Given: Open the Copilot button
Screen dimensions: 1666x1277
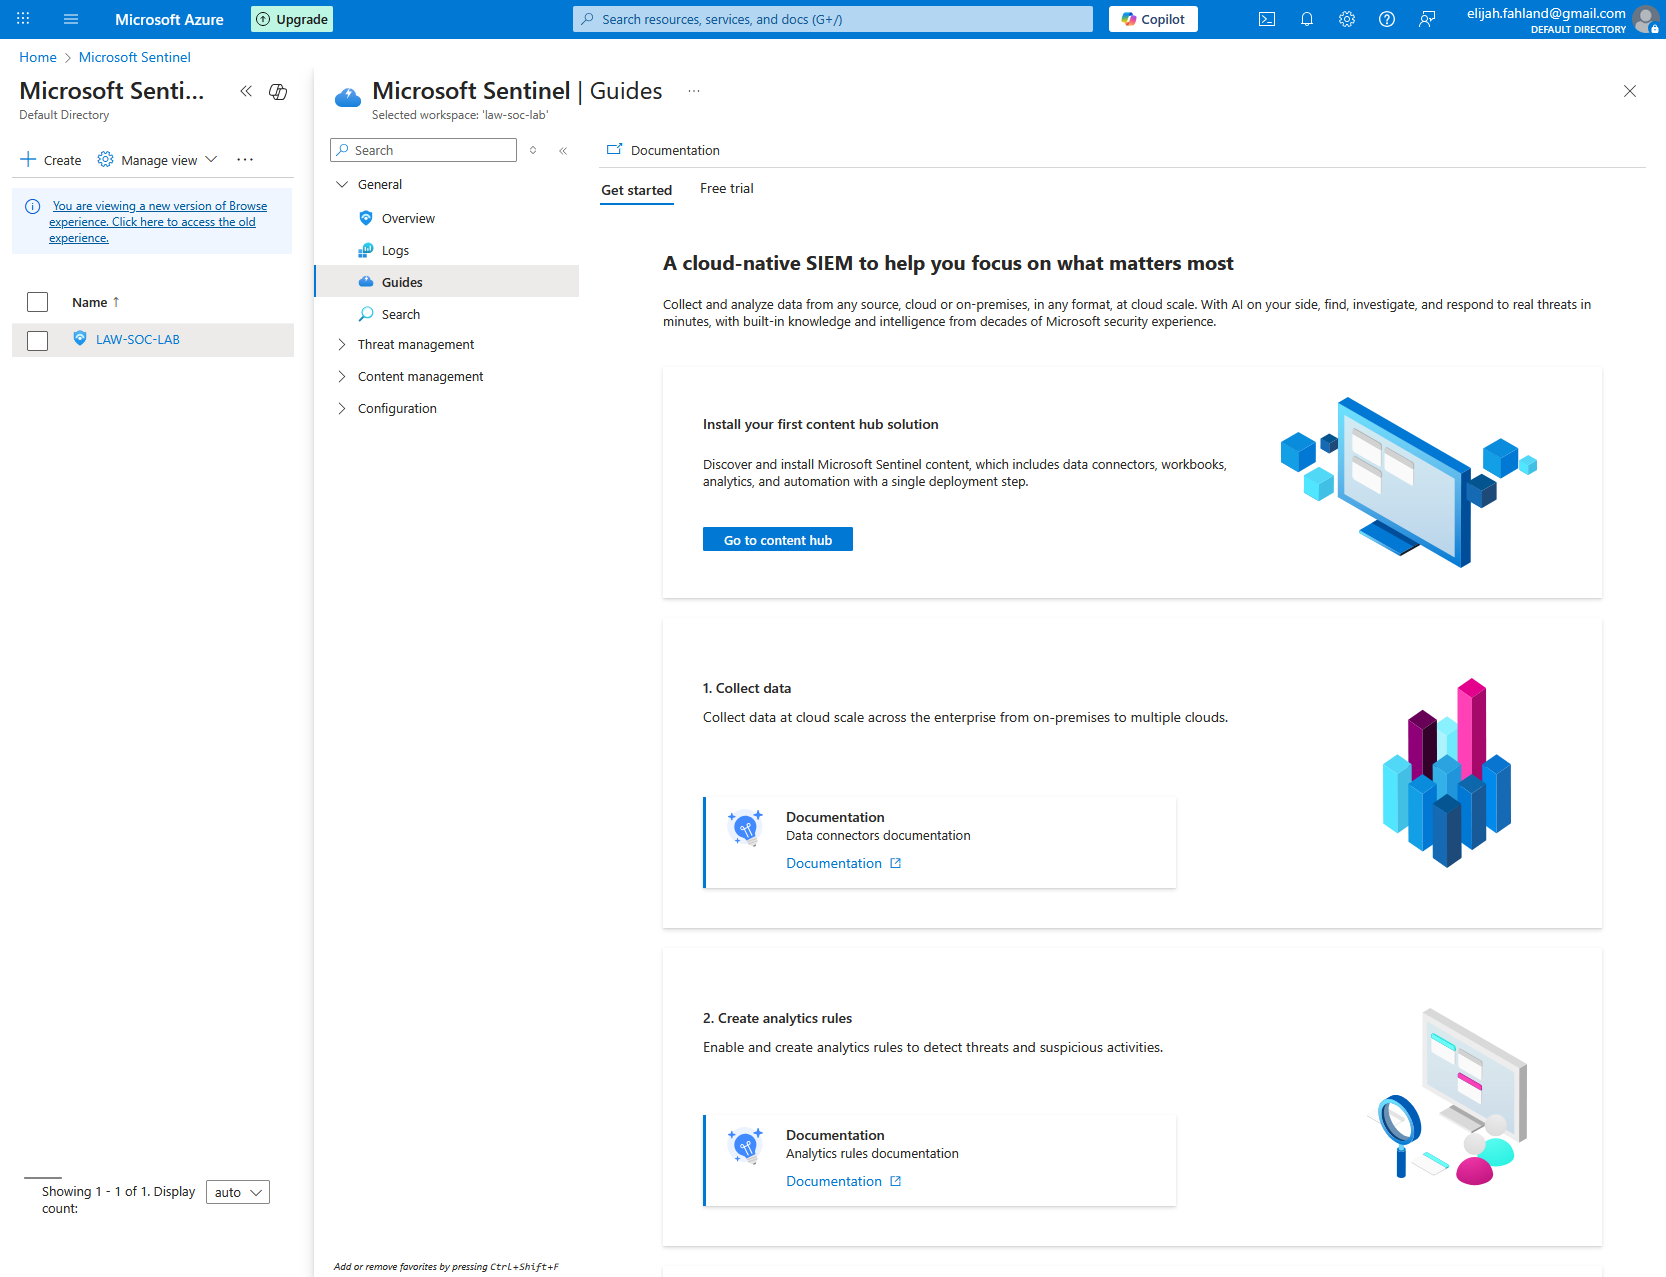Looking at the screenshot, I should point(1153,19).
